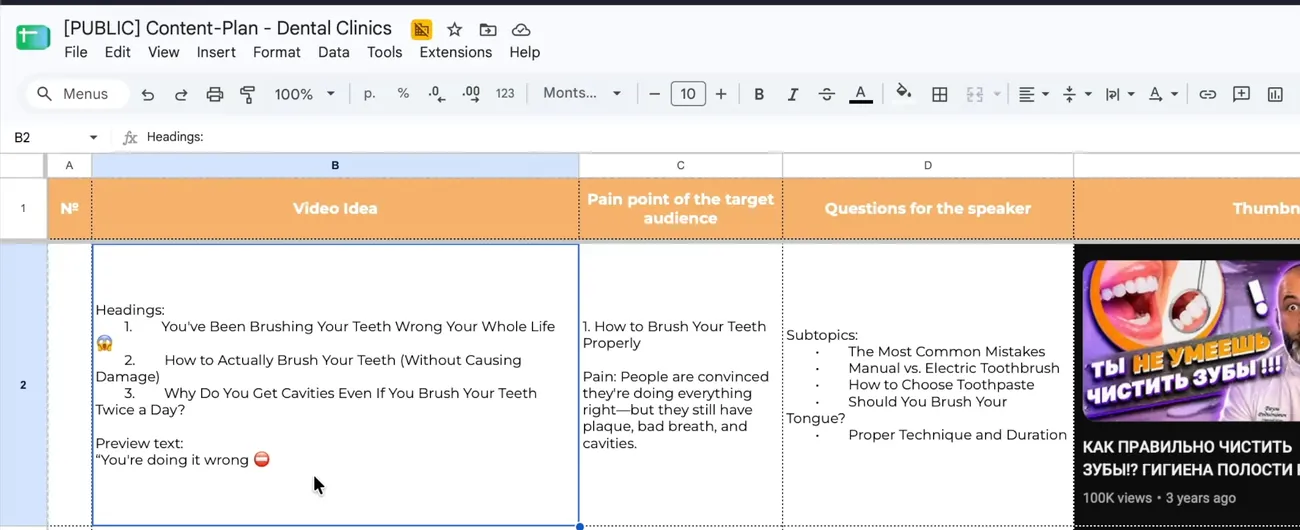Open vertical align dropdown
Viewport: 1300px width, 530px height.
coord(1076,94)
